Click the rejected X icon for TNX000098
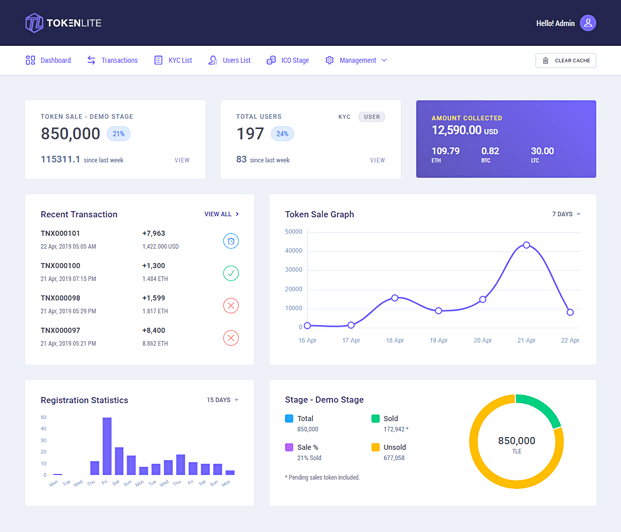 click(231, 305)
